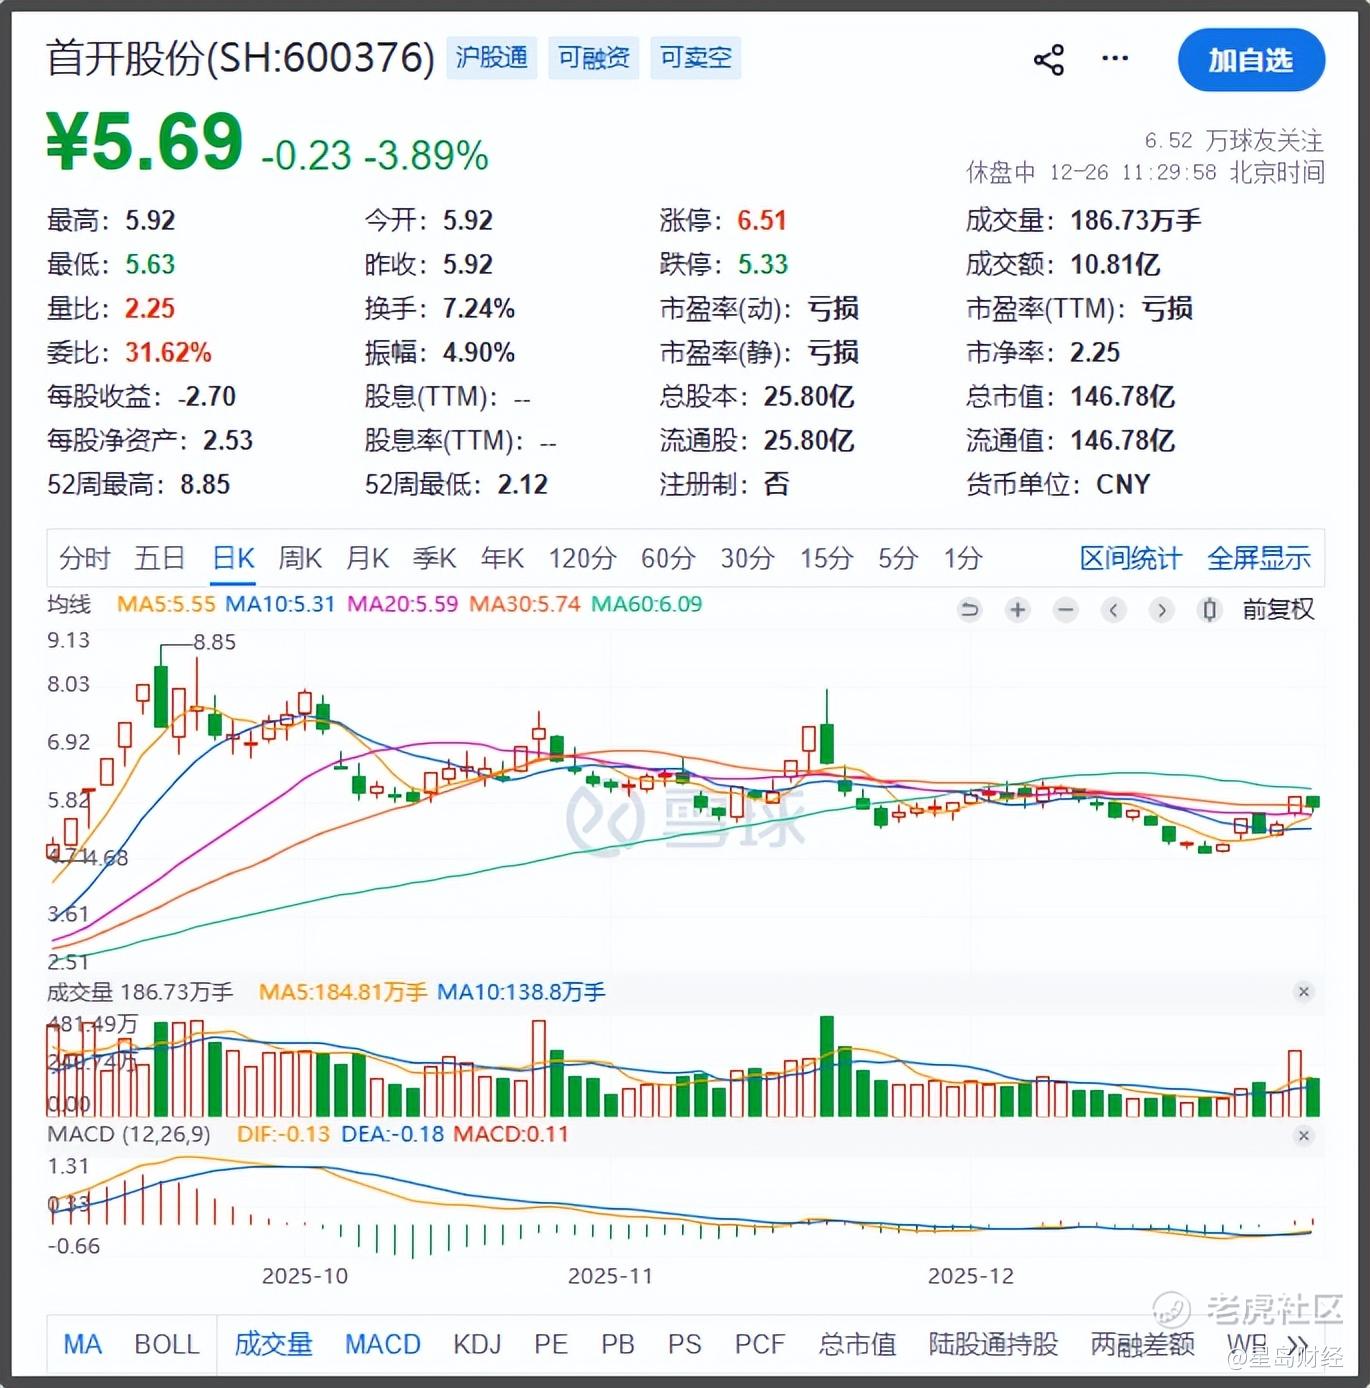The width and height of the screenshot is (1370, 1388).
Task: Click the candlestick chart style icon
Action: pos(1209,609)
